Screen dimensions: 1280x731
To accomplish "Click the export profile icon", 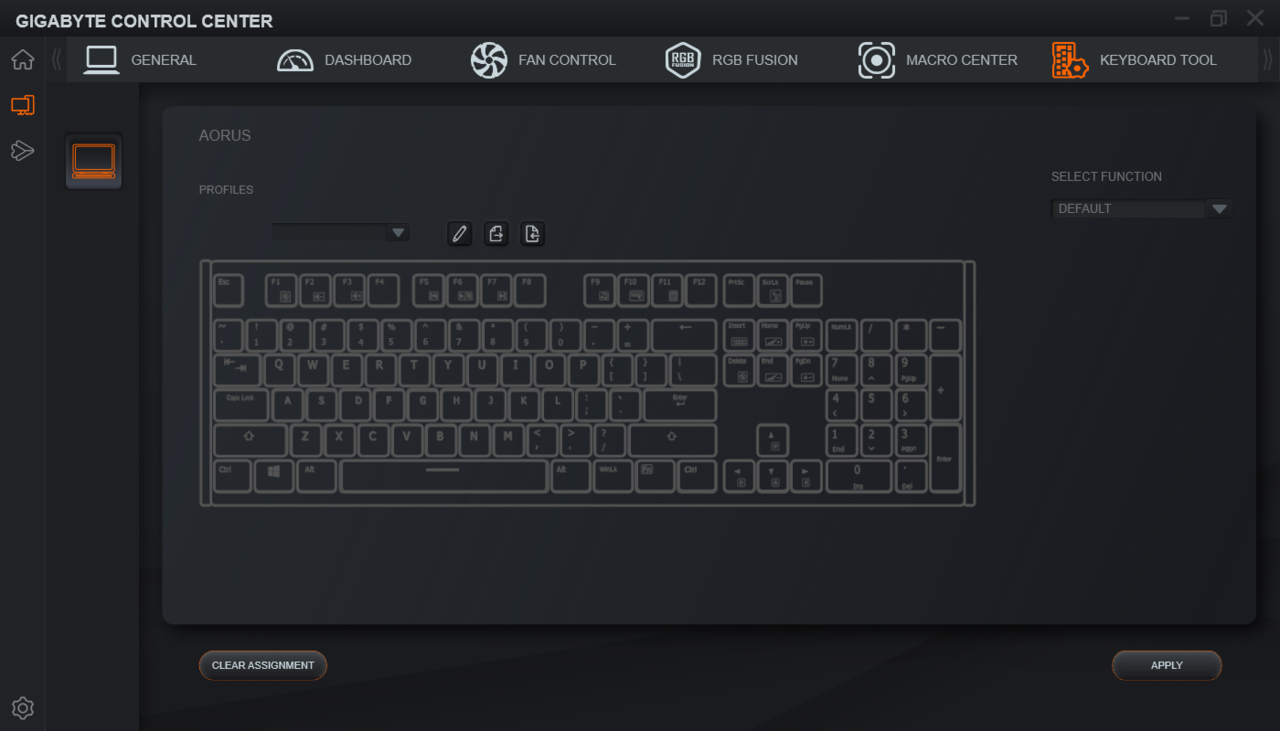I will [x=496, y=234].
